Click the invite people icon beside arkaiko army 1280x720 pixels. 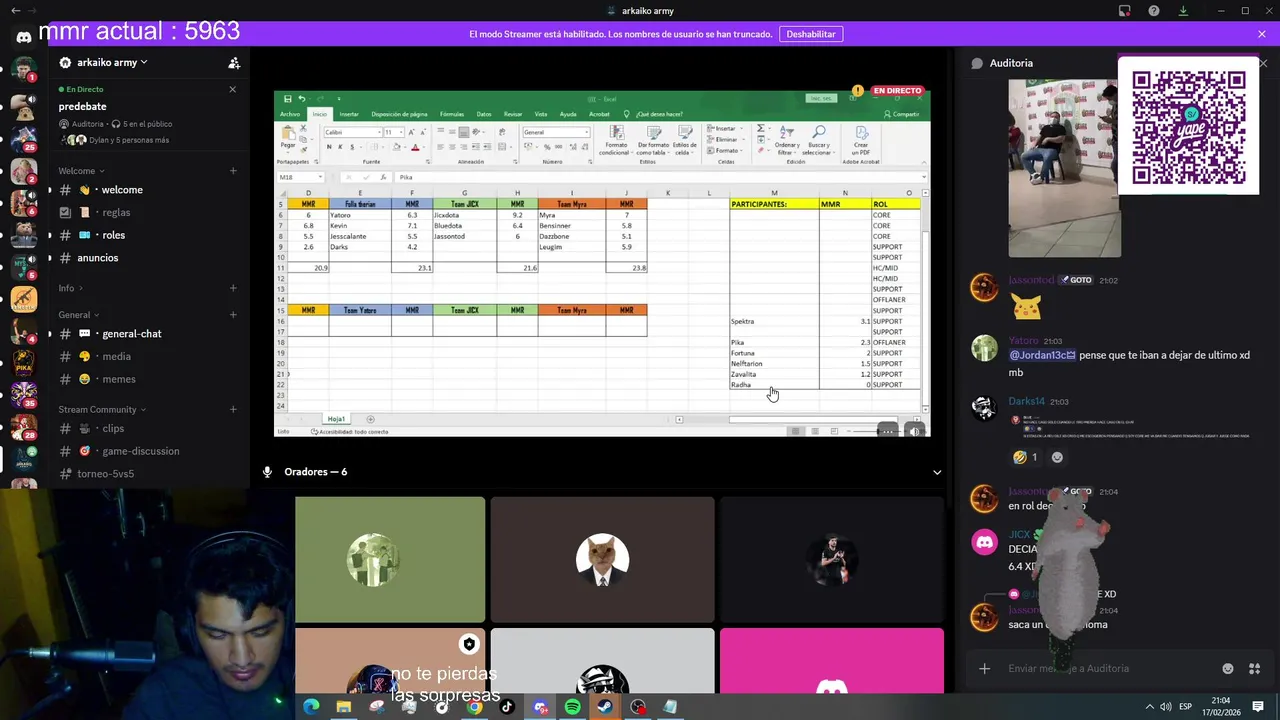(x=234, y=62)
